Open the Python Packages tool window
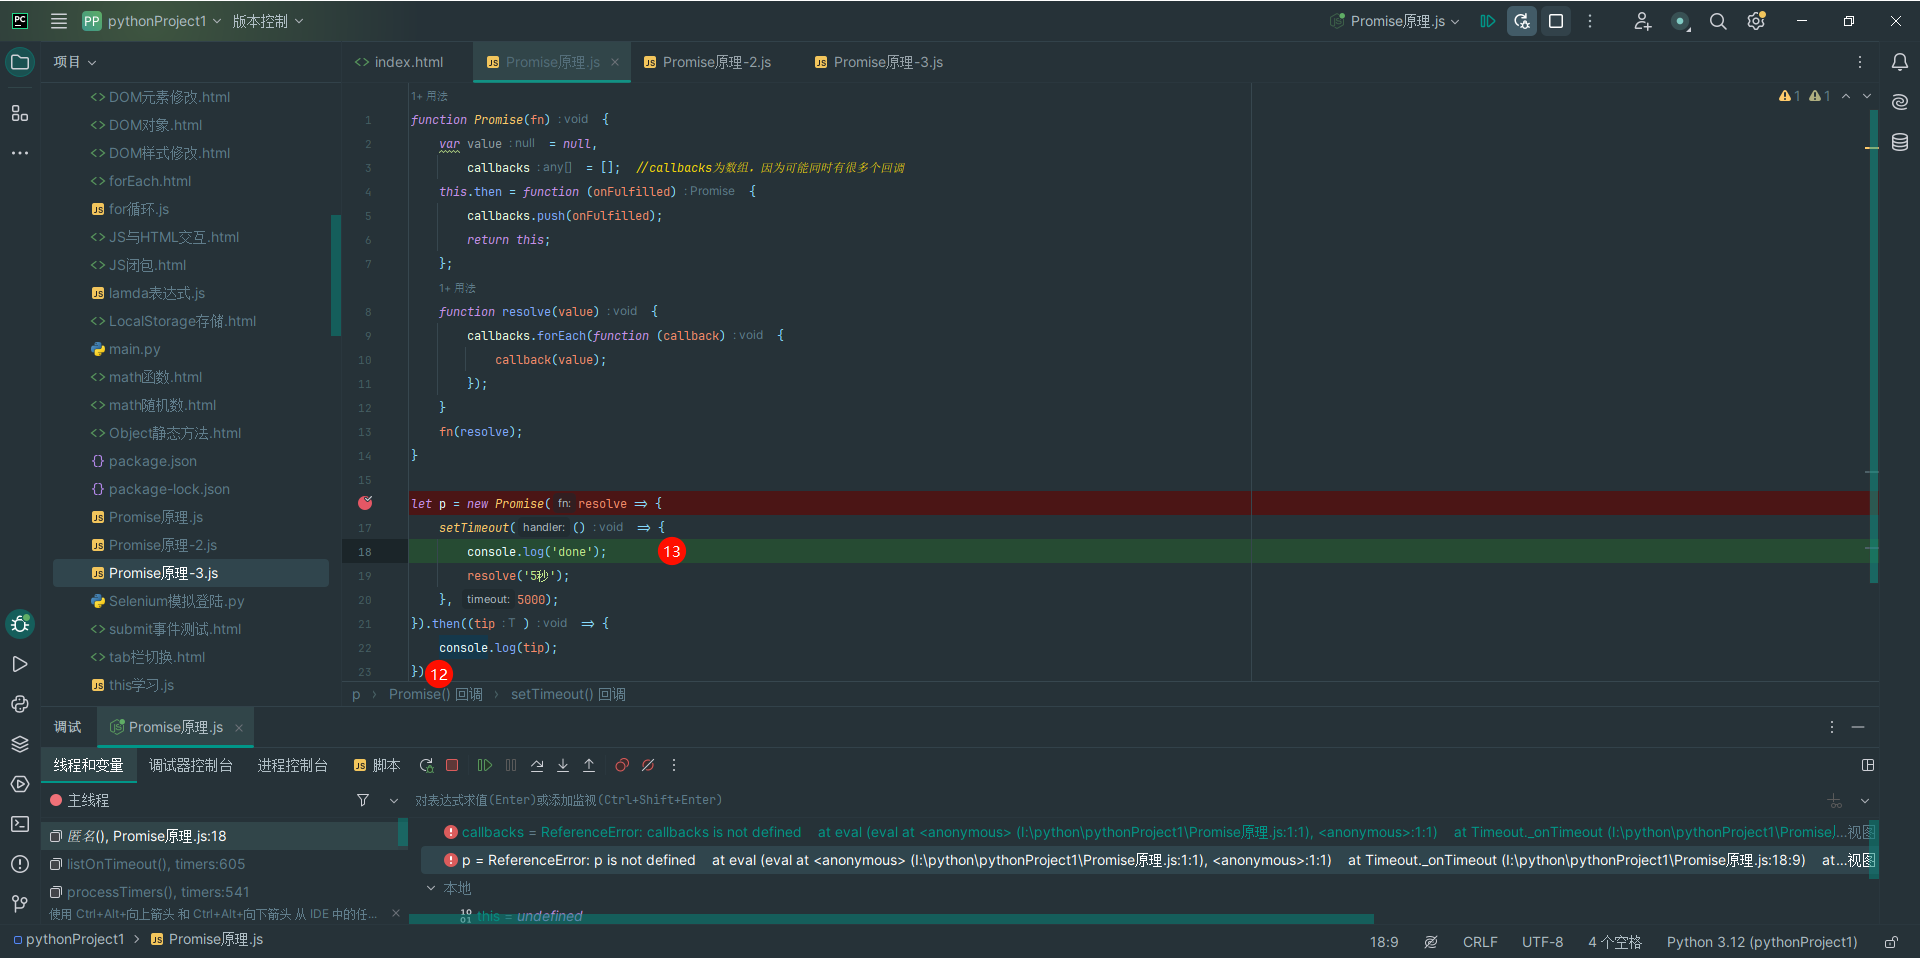Image resolution: width=1920 pixels, height=958 pixels. click(x=20, y=744)
